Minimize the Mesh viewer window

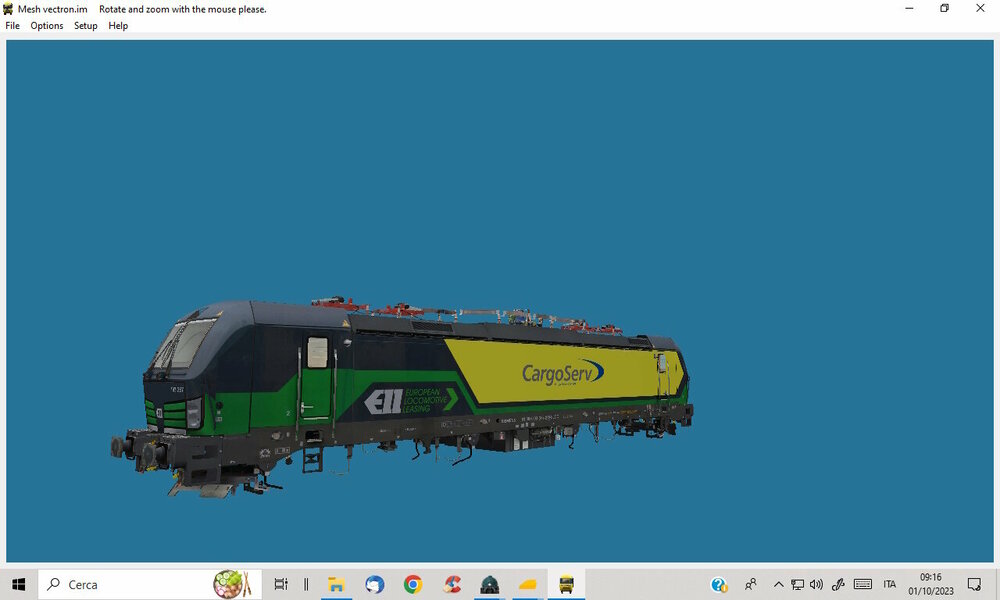[x=909, y=8]
